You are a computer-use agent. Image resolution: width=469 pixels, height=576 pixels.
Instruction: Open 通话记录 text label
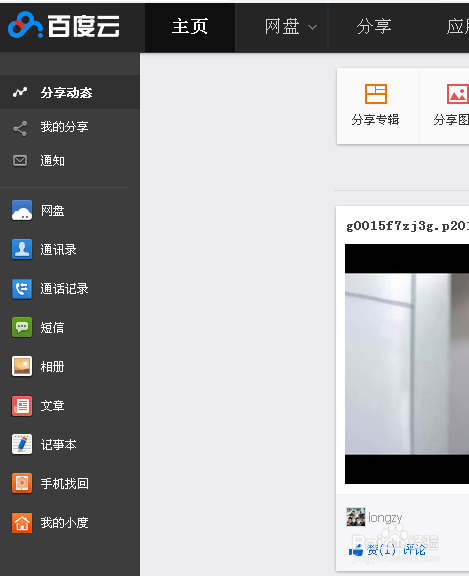pyautogui.click(x=64, y=288)
